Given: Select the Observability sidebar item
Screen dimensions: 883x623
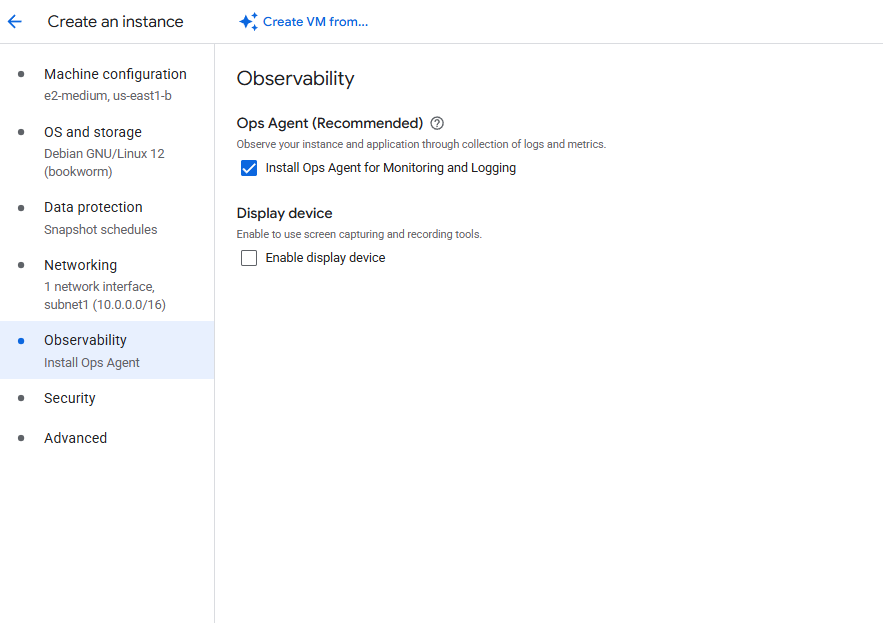Looking at the screenshot, I should point(85,340).
